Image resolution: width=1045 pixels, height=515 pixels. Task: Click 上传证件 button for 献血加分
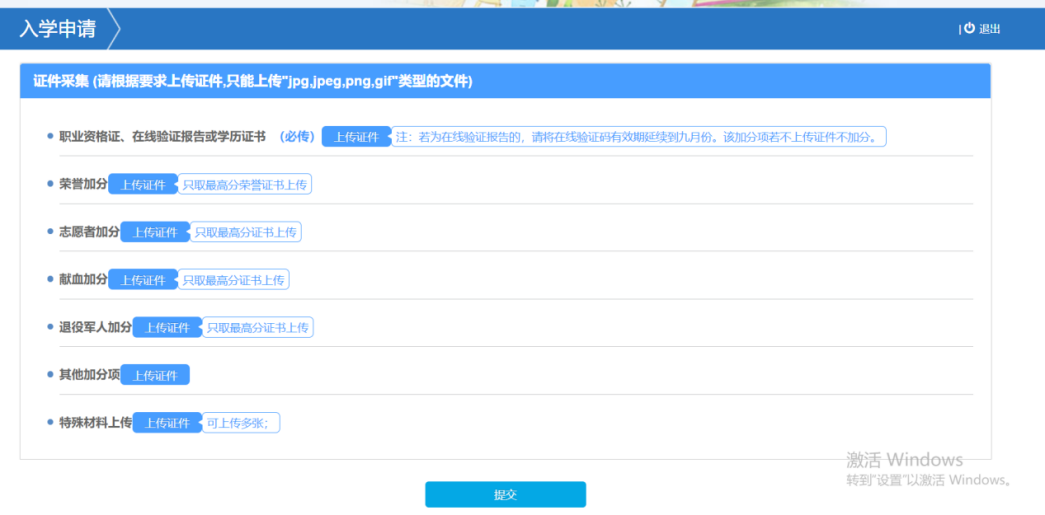point(142,280)
